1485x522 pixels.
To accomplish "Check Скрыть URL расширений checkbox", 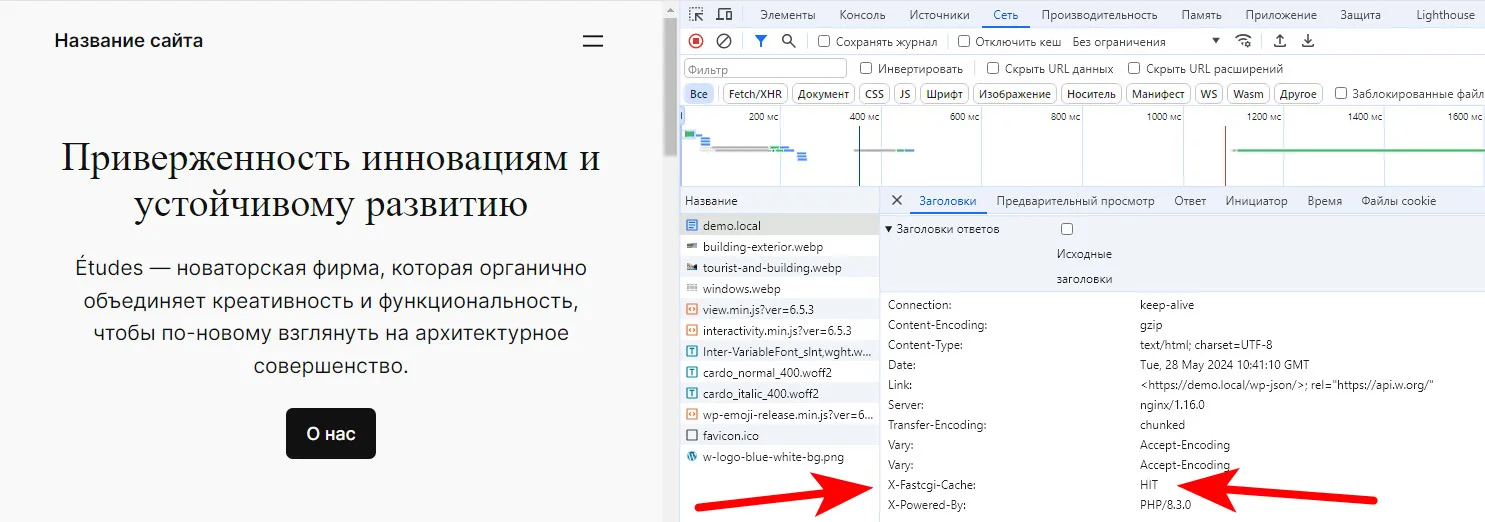I will (1134, 69).
